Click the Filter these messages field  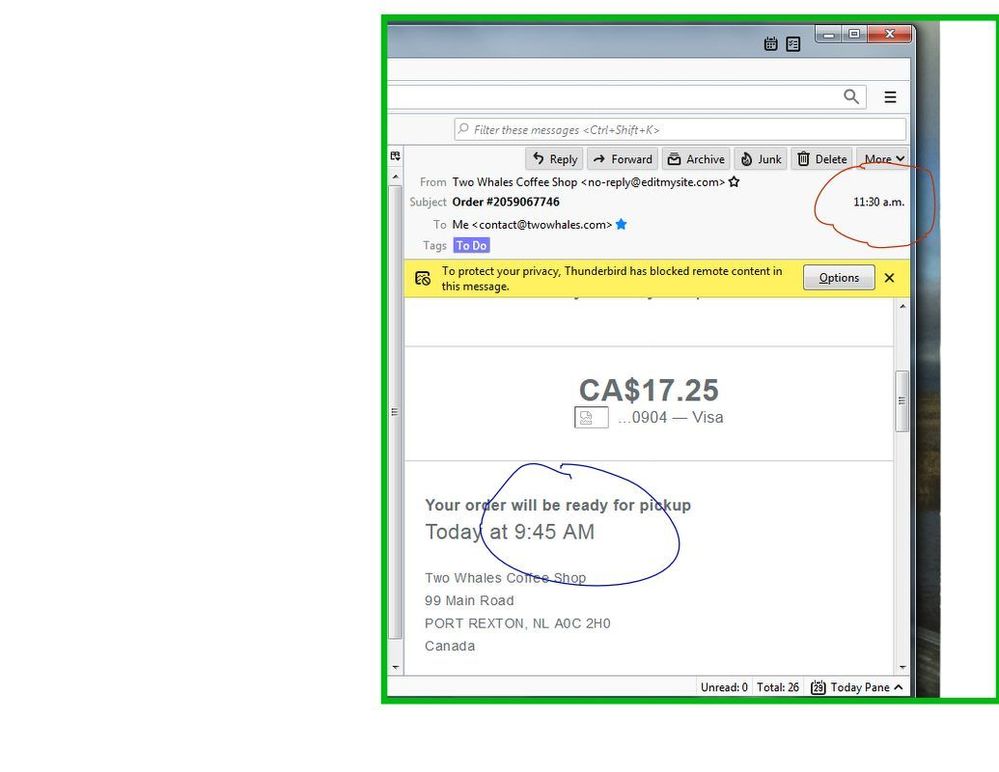(680, 130)
